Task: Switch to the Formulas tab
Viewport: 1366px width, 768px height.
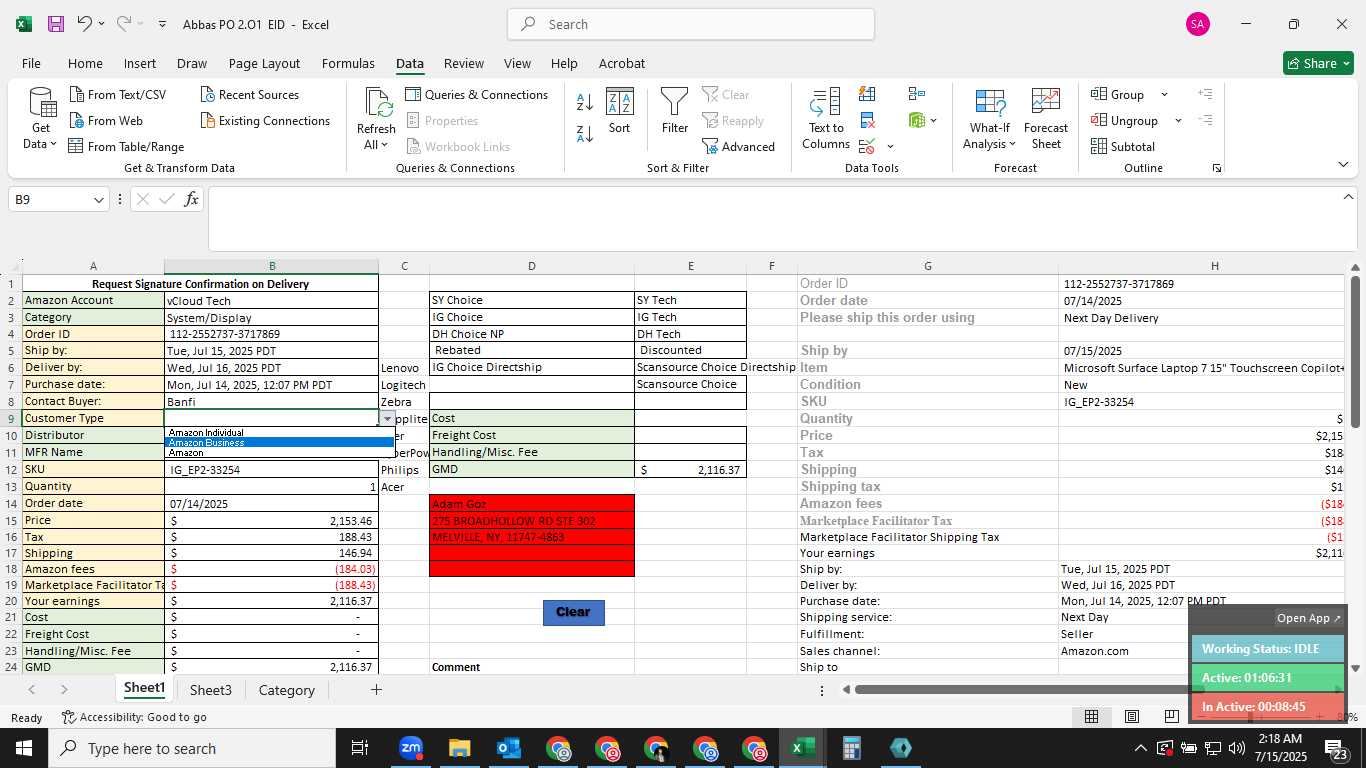Action: pyautogui.click(x=348, y=63)
